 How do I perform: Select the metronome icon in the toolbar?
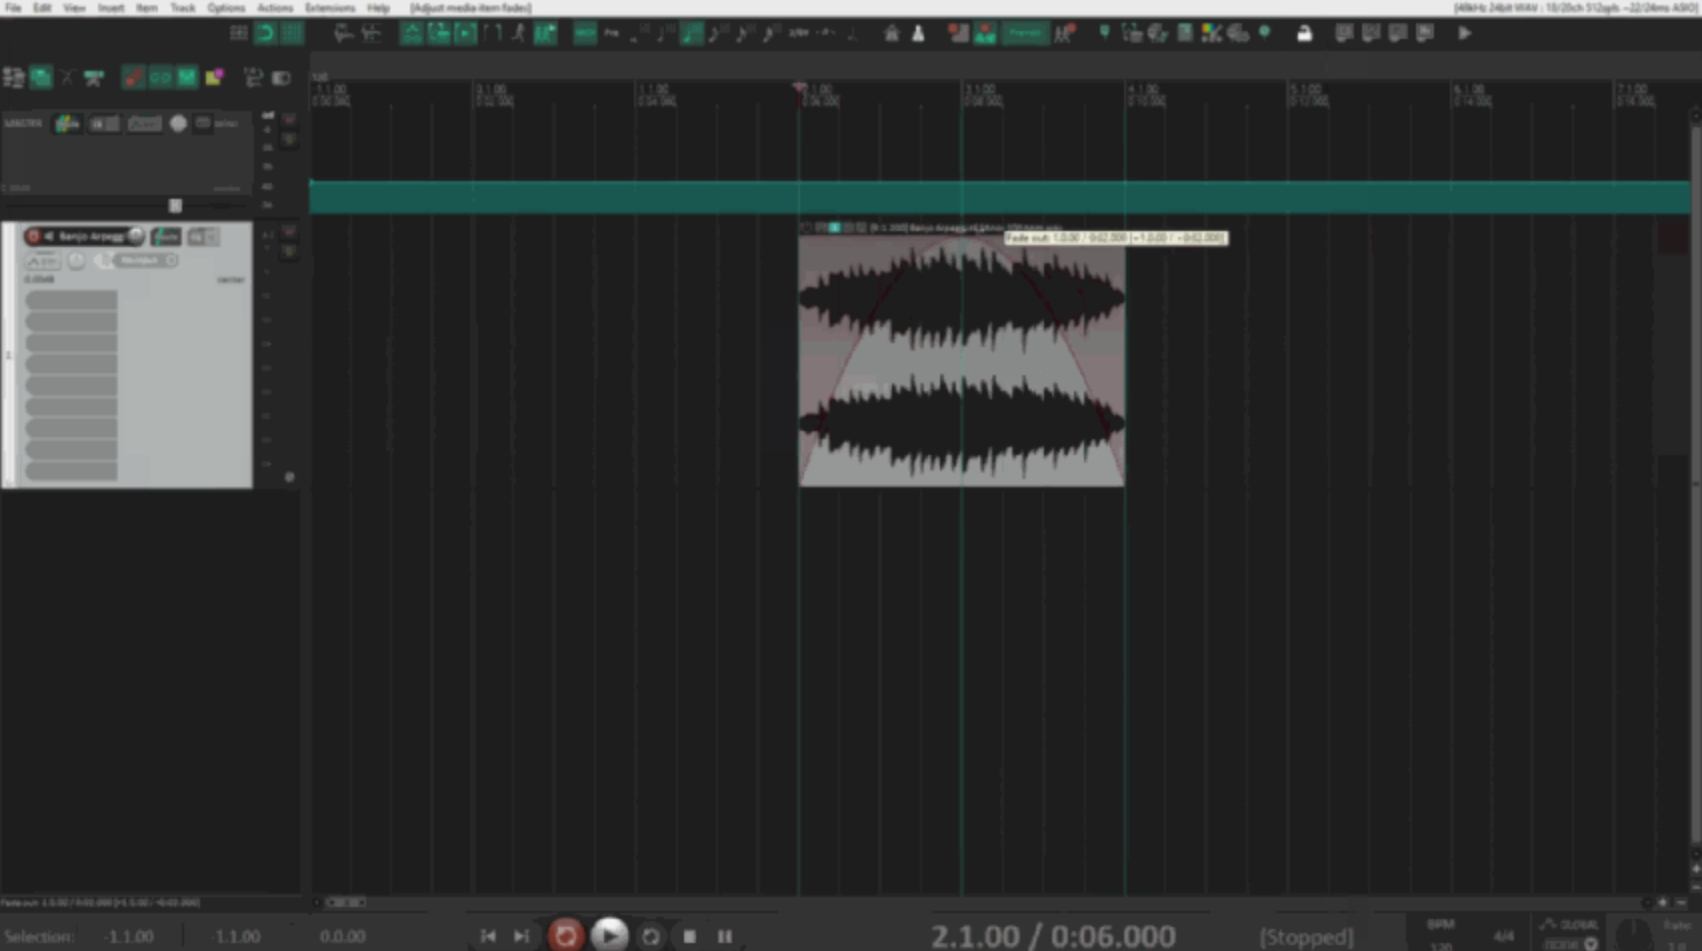917,33
